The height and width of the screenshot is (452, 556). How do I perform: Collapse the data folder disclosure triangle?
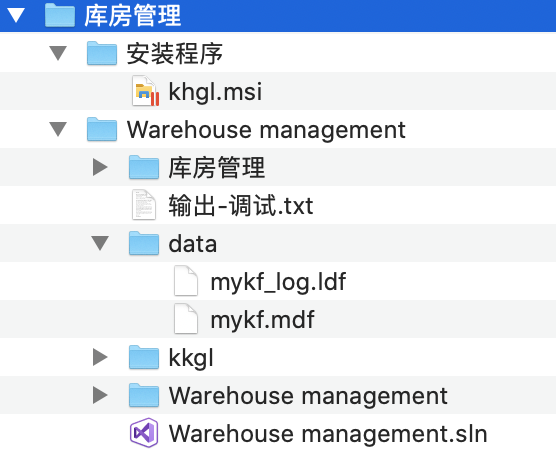point(100,243)
